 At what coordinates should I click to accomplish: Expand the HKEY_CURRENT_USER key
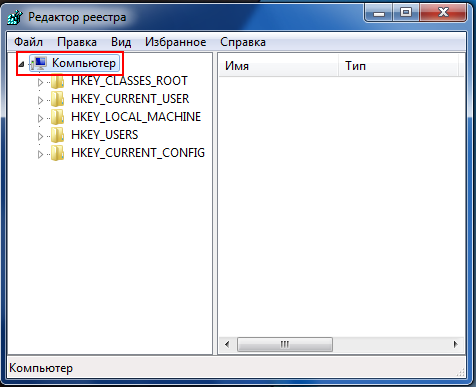coord(40,100)
